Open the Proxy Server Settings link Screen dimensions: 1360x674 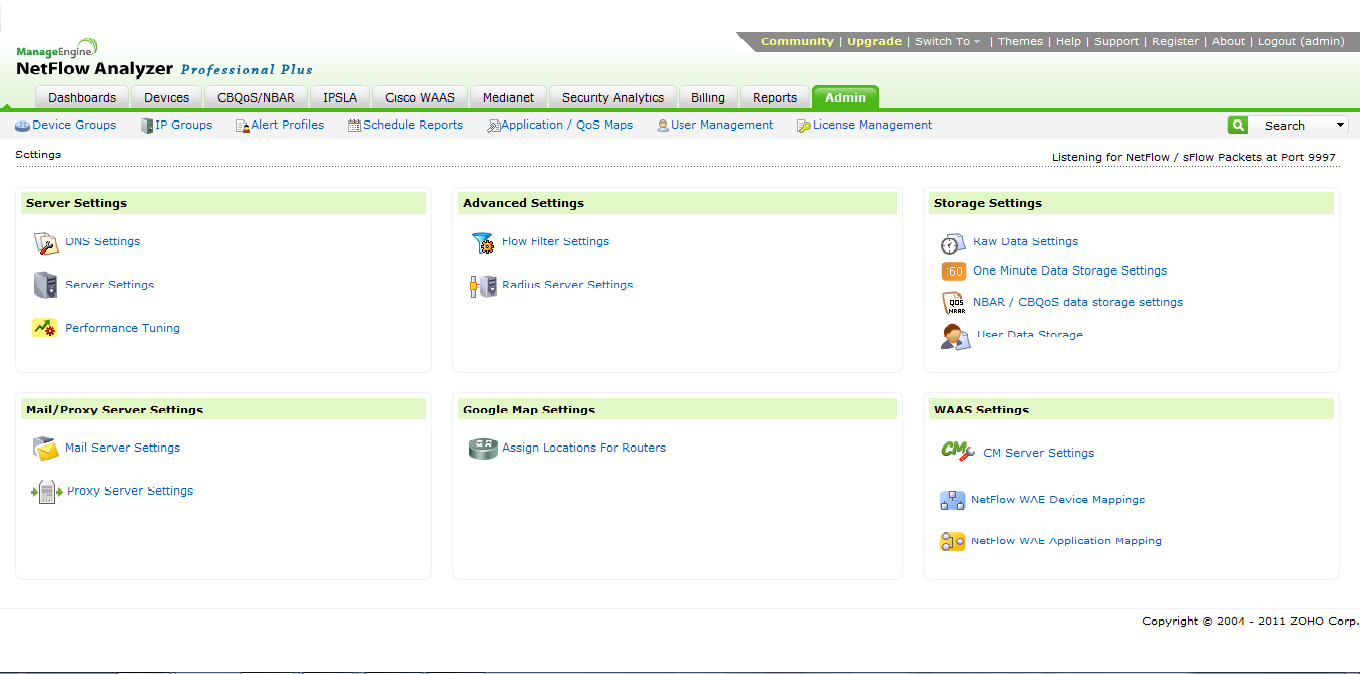tap(130, 491)
